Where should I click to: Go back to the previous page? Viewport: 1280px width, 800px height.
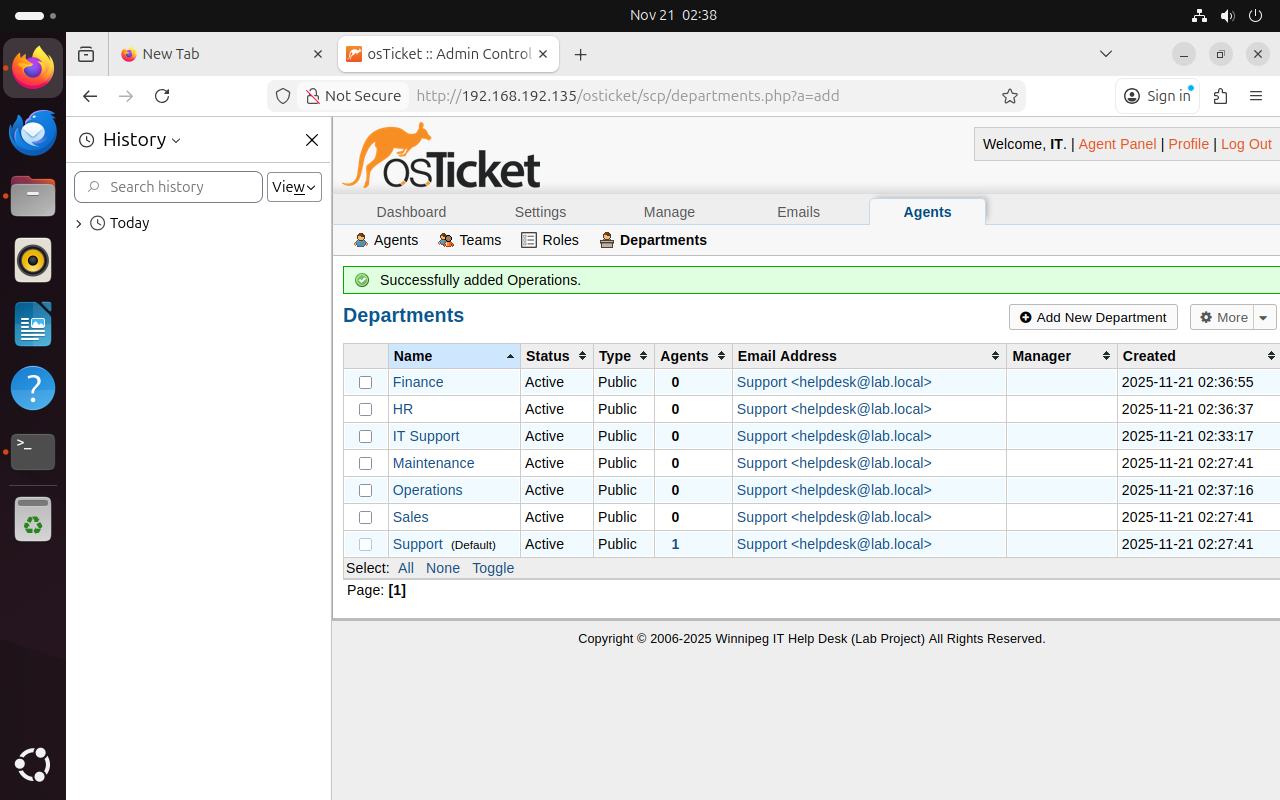click(90, 96)
